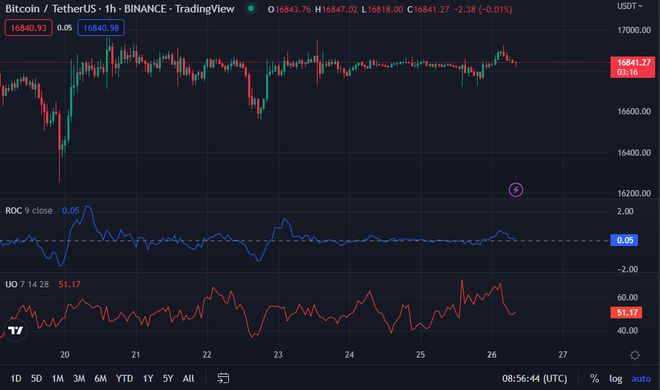Click date label 23 on time axis

tap(278, 355)
